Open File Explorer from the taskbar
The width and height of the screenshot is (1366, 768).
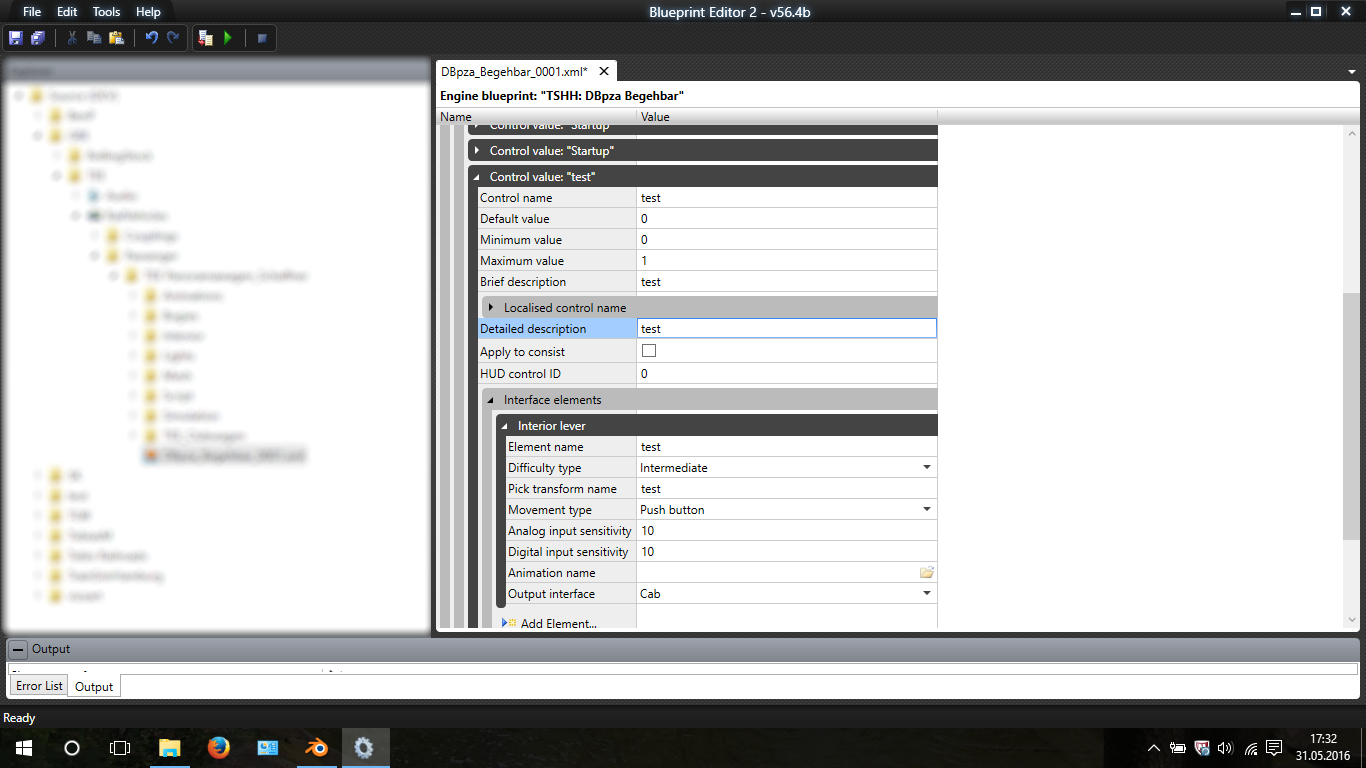[x=170, y=747]
